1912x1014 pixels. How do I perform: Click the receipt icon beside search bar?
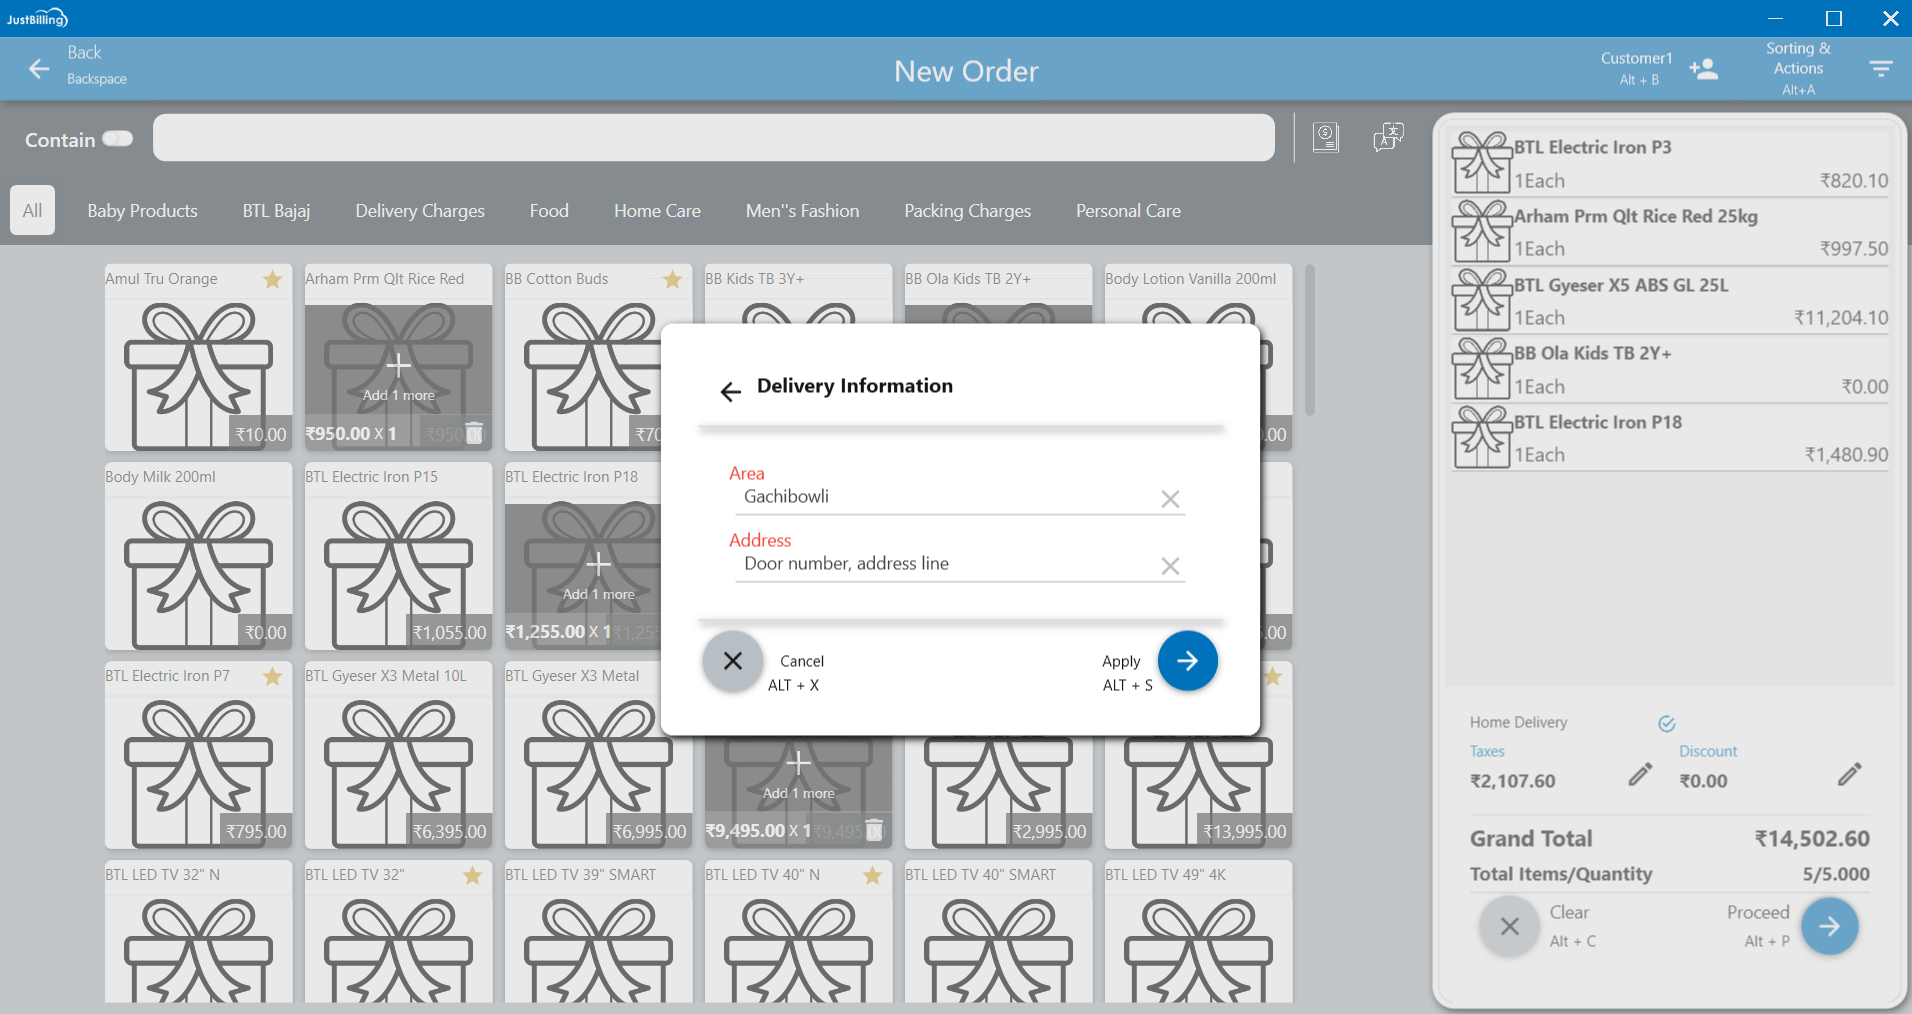pos(1326,137)
